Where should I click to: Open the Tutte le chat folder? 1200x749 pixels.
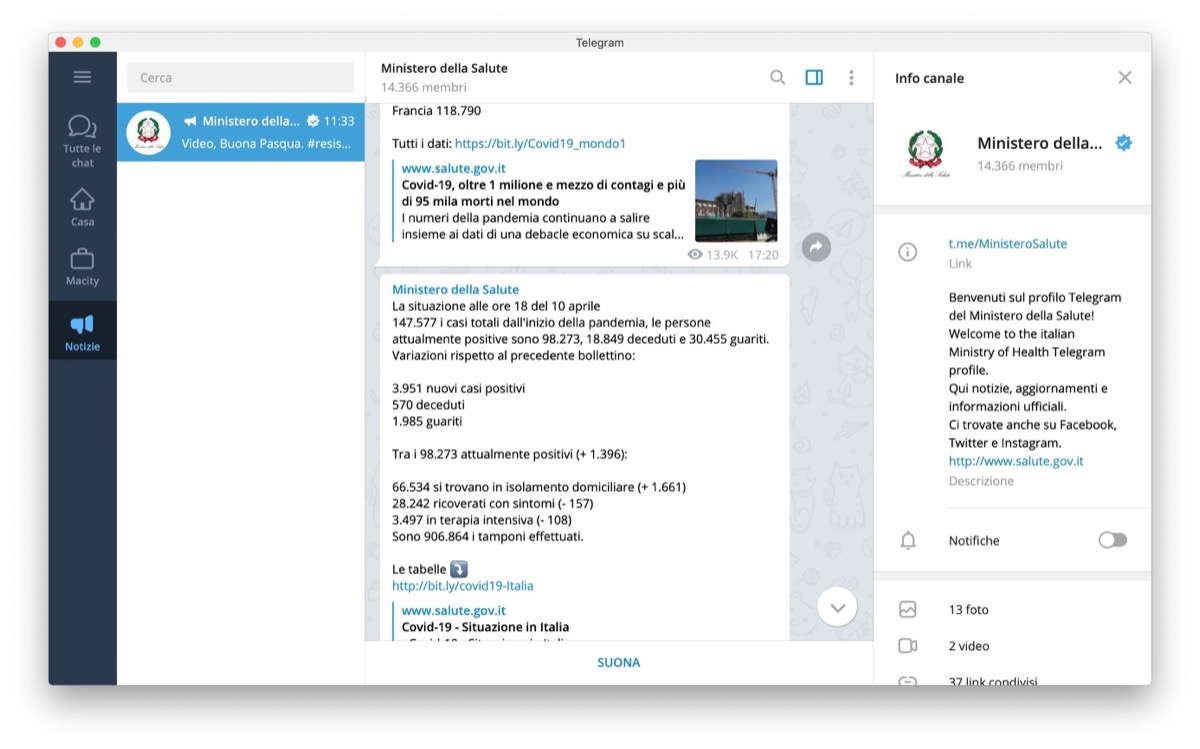tap(82, 141)
